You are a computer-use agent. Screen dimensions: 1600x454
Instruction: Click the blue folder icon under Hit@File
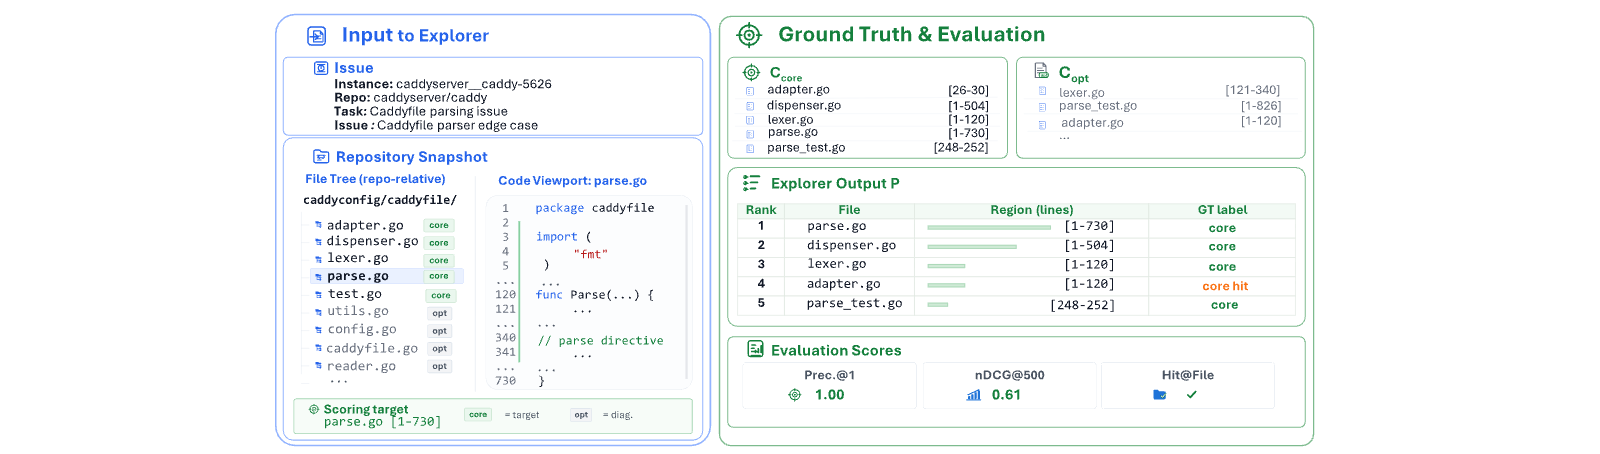[1160, 395]
